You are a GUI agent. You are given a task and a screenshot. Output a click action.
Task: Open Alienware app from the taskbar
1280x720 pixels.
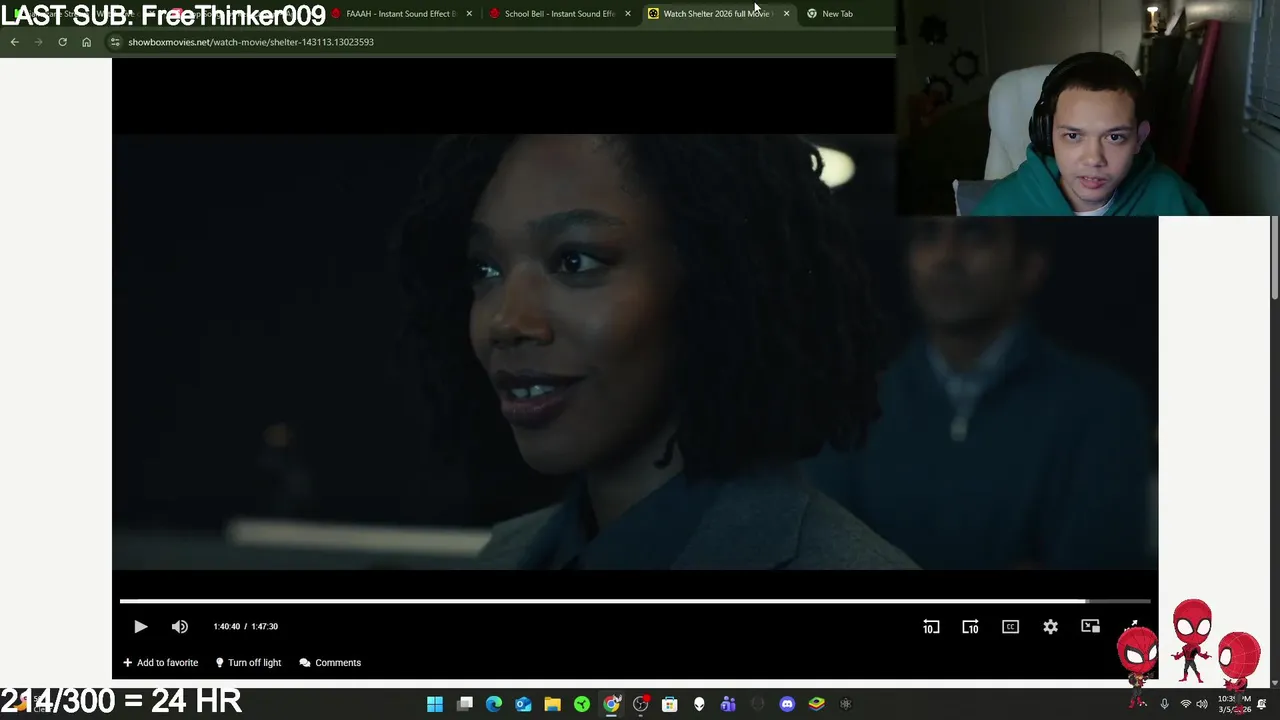[x=699, y=704]
